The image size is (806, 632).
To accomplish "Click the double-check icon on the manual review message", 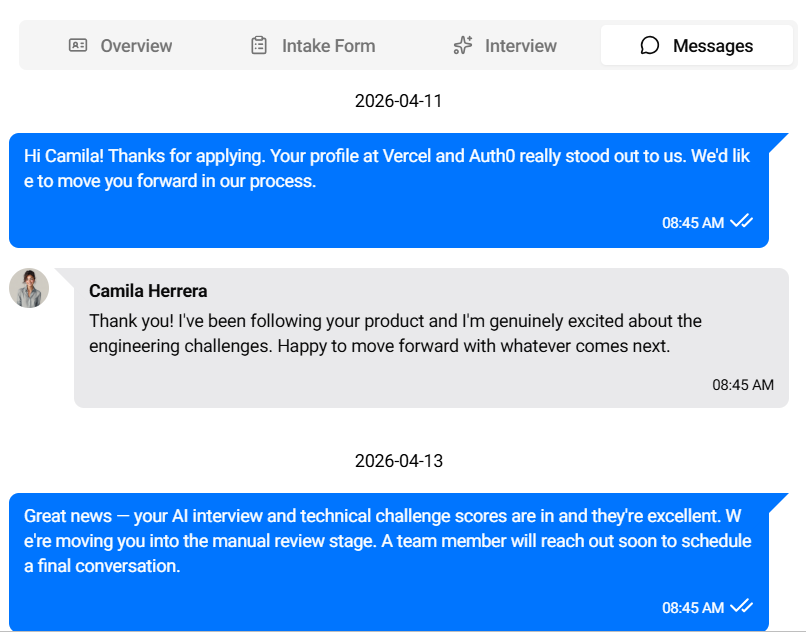I will 741,607.
